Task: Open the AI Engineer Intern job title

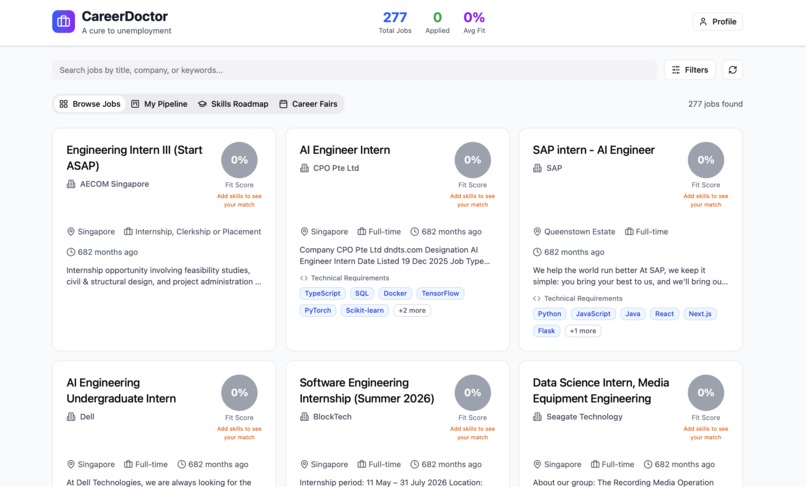Action: (345, 150)
